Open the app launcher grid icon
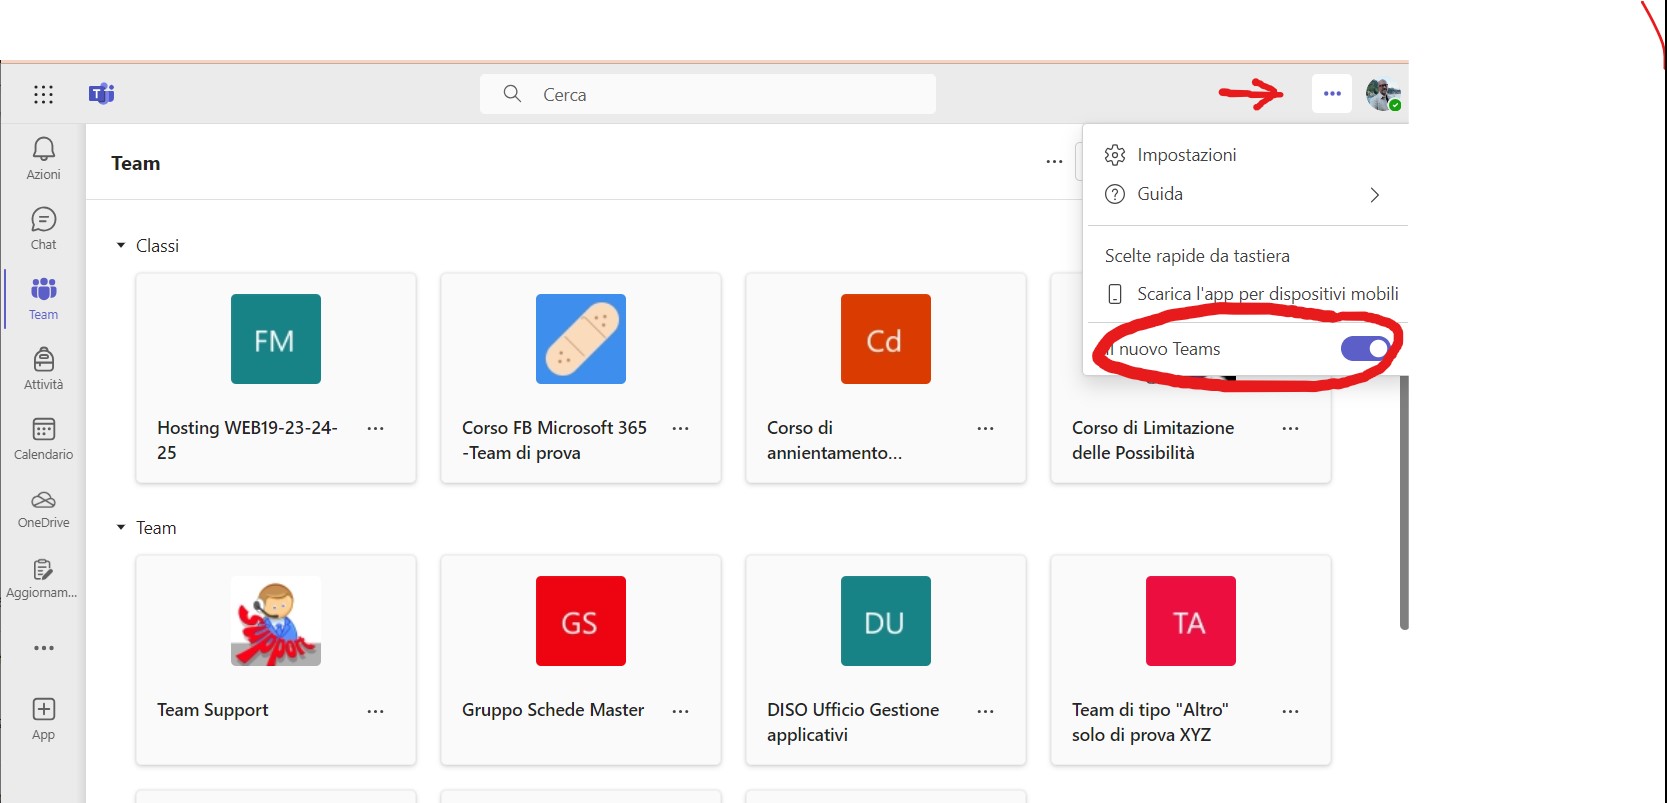 click(43, 94)
